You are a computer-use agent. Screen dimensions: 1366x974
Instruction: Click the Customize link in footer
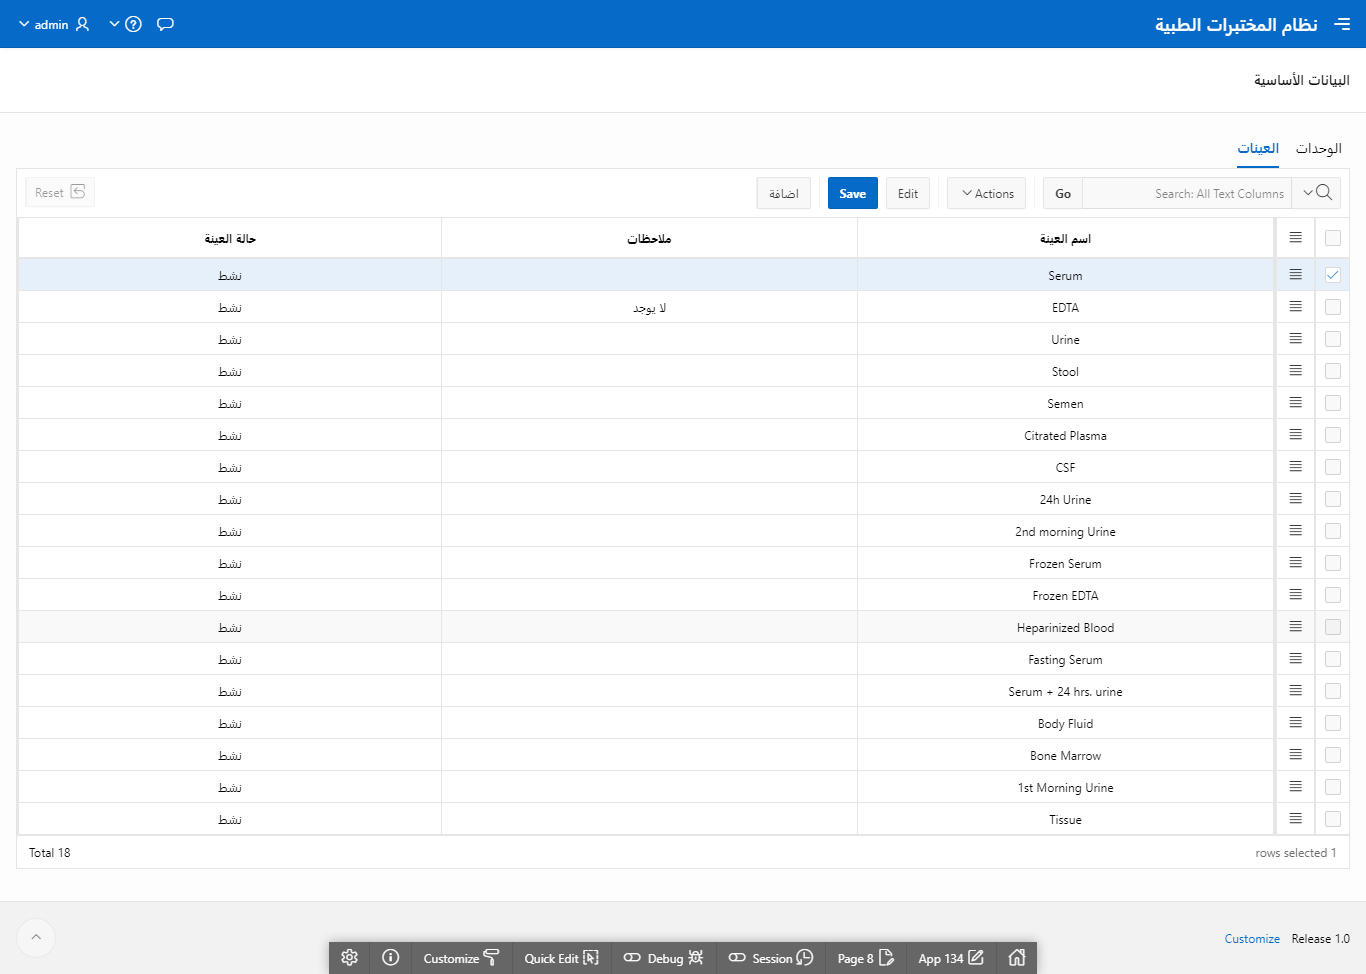pos(1252,939)
